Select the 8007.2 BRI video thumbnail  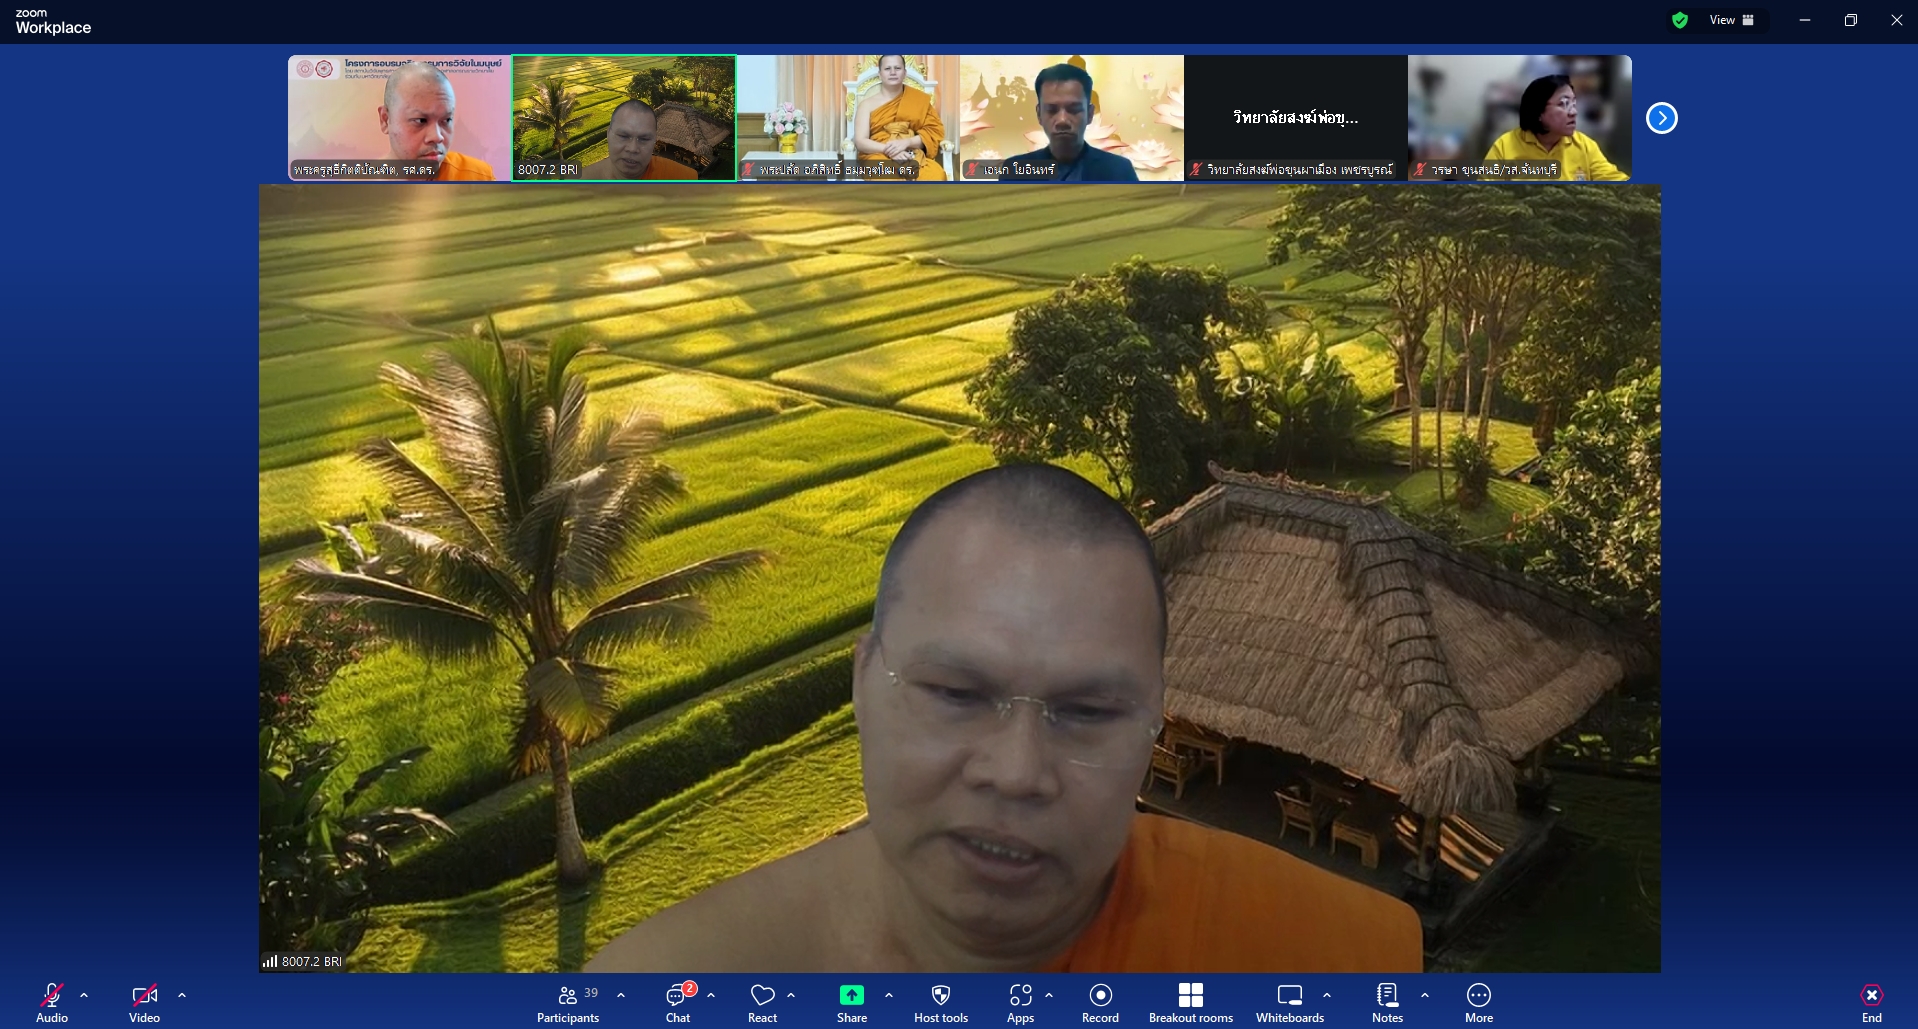click(624, 118)
